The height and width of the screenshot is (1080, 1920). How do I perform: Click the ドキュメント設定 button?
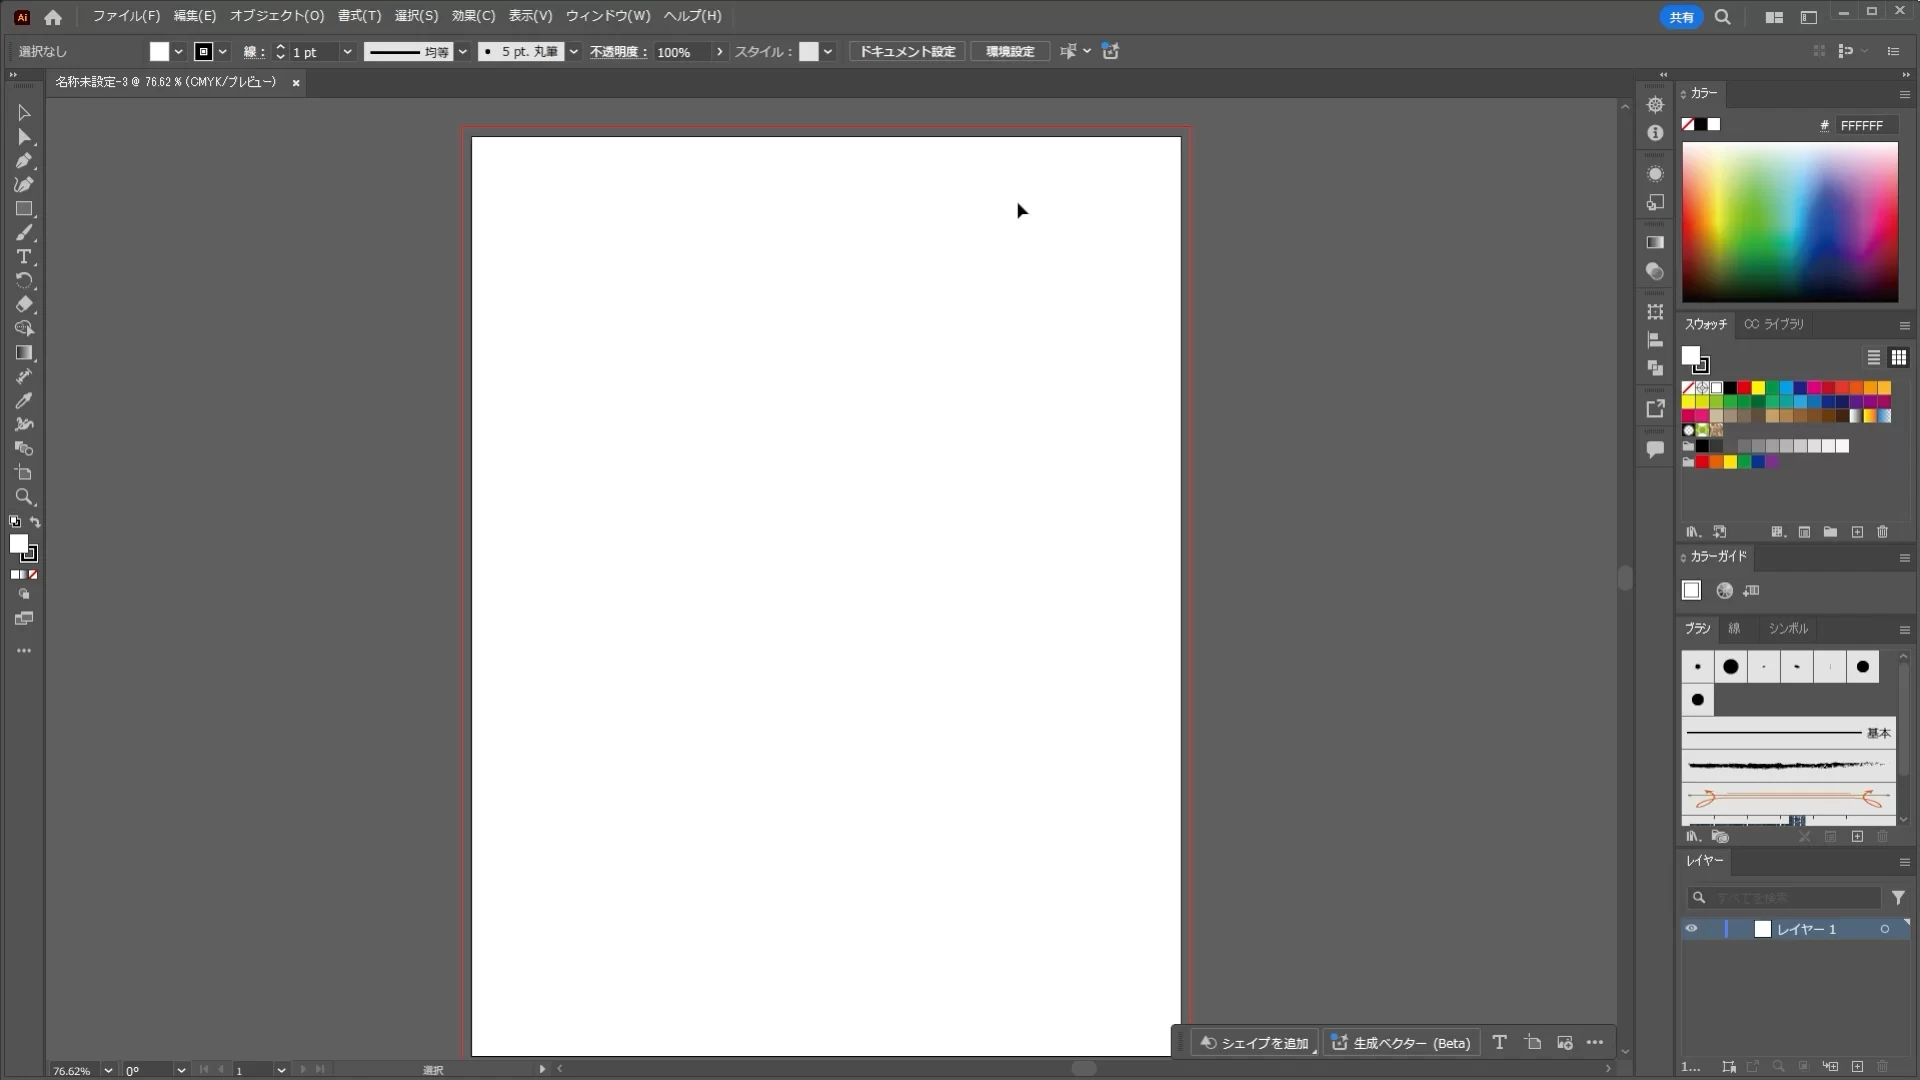[x=908, y=52]
